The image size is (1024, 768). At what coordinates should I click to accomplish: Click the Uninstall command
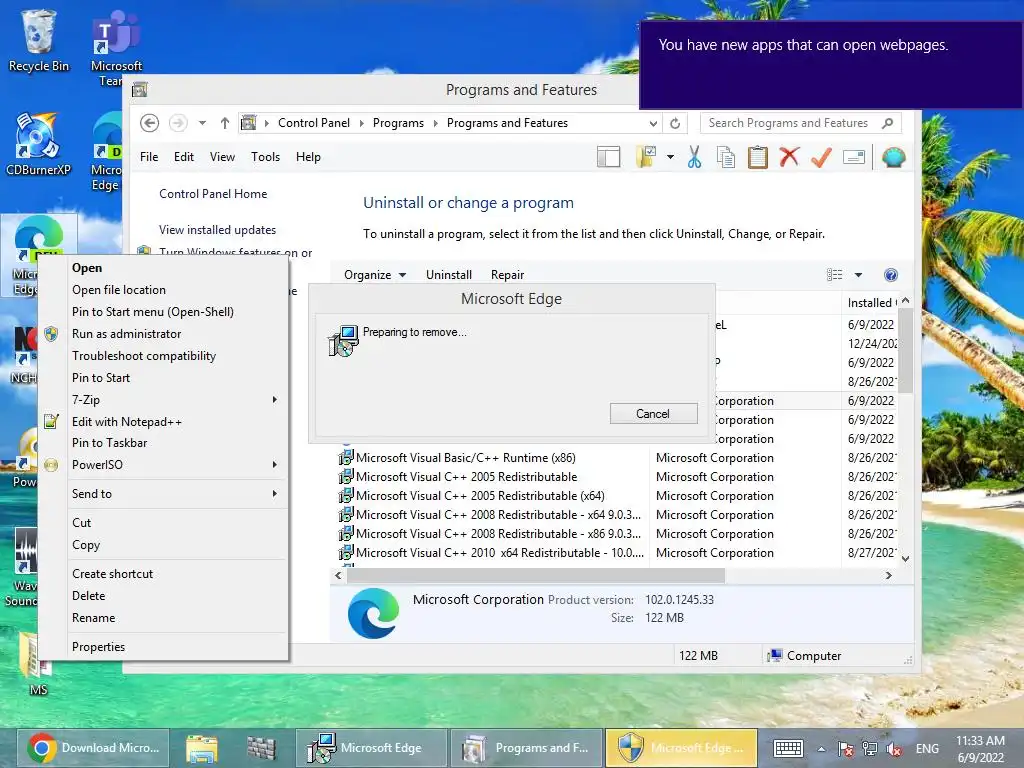[449, 275]
